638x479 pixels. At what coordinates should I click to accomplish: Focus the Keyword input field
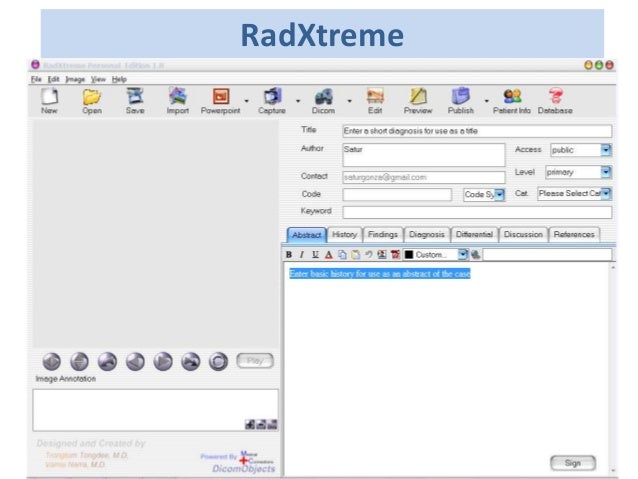(477, 212)
